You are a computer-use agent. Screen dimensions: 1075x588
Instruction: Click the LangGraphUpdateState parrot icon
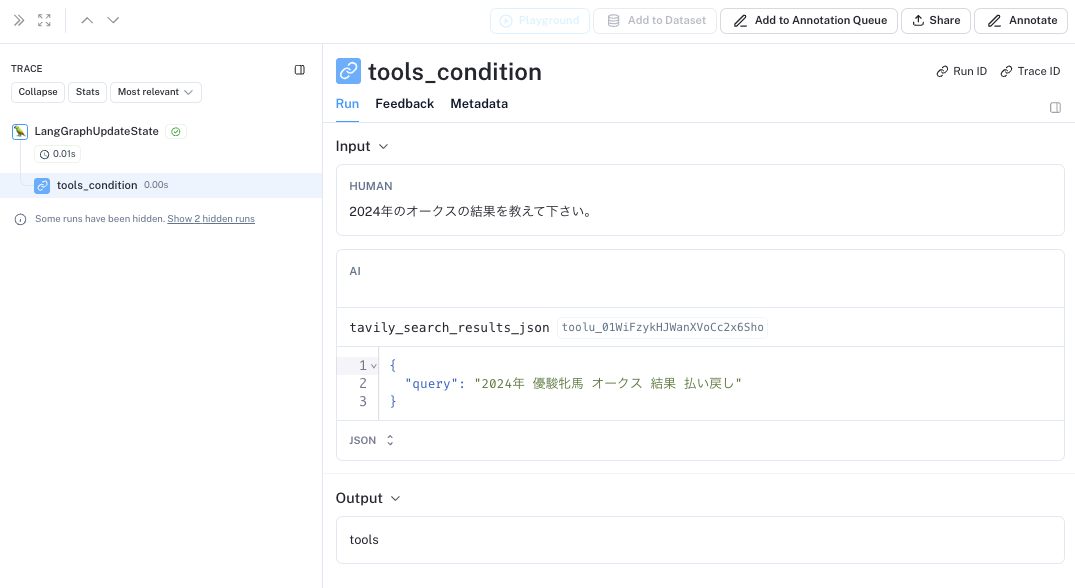[20, 132]
